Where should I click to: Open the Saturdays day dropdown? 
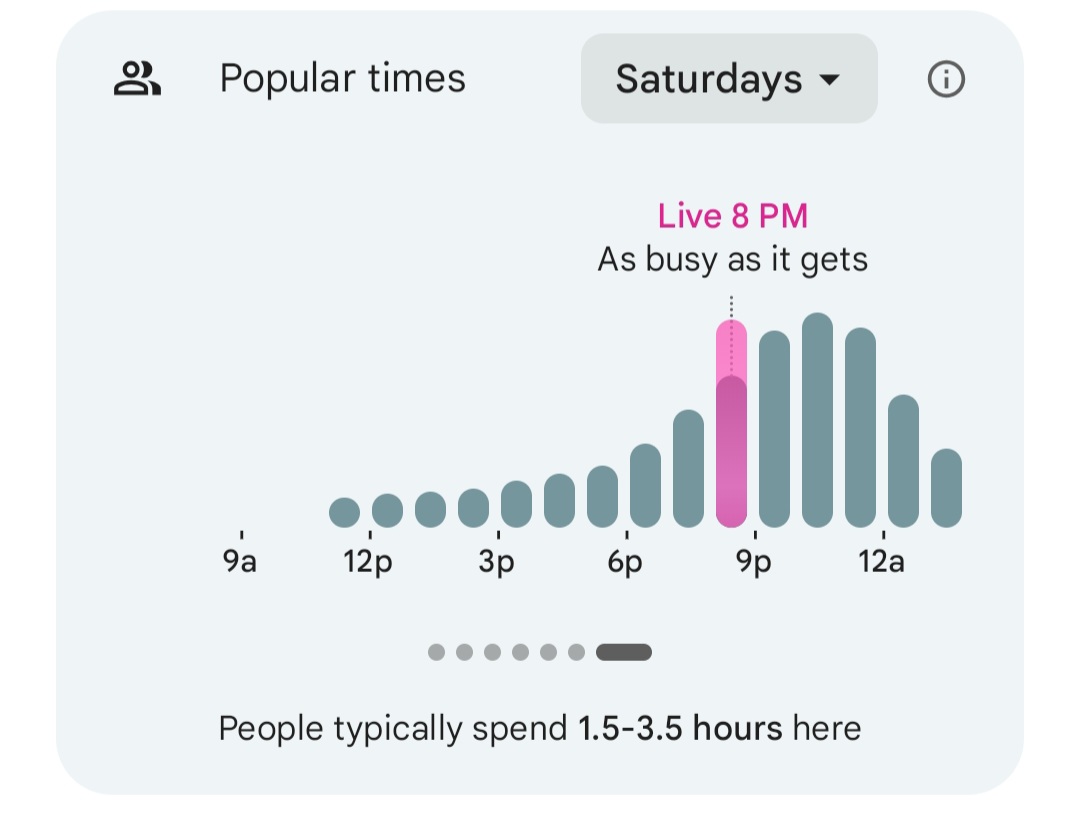728,79
